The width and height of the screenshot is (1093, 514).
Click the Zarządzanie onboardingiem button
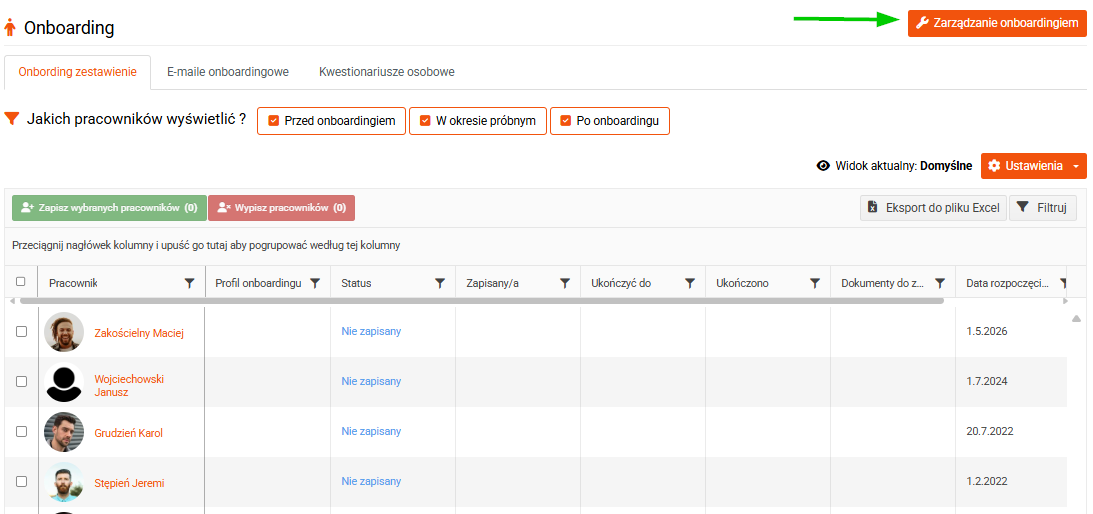998,23
